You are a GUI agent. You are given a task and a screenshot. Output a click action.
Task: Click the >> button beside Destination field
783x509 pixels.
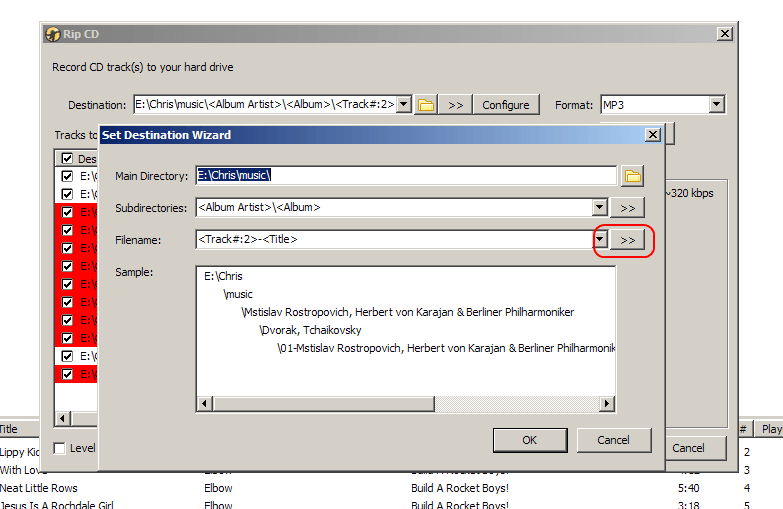point(455,104)
